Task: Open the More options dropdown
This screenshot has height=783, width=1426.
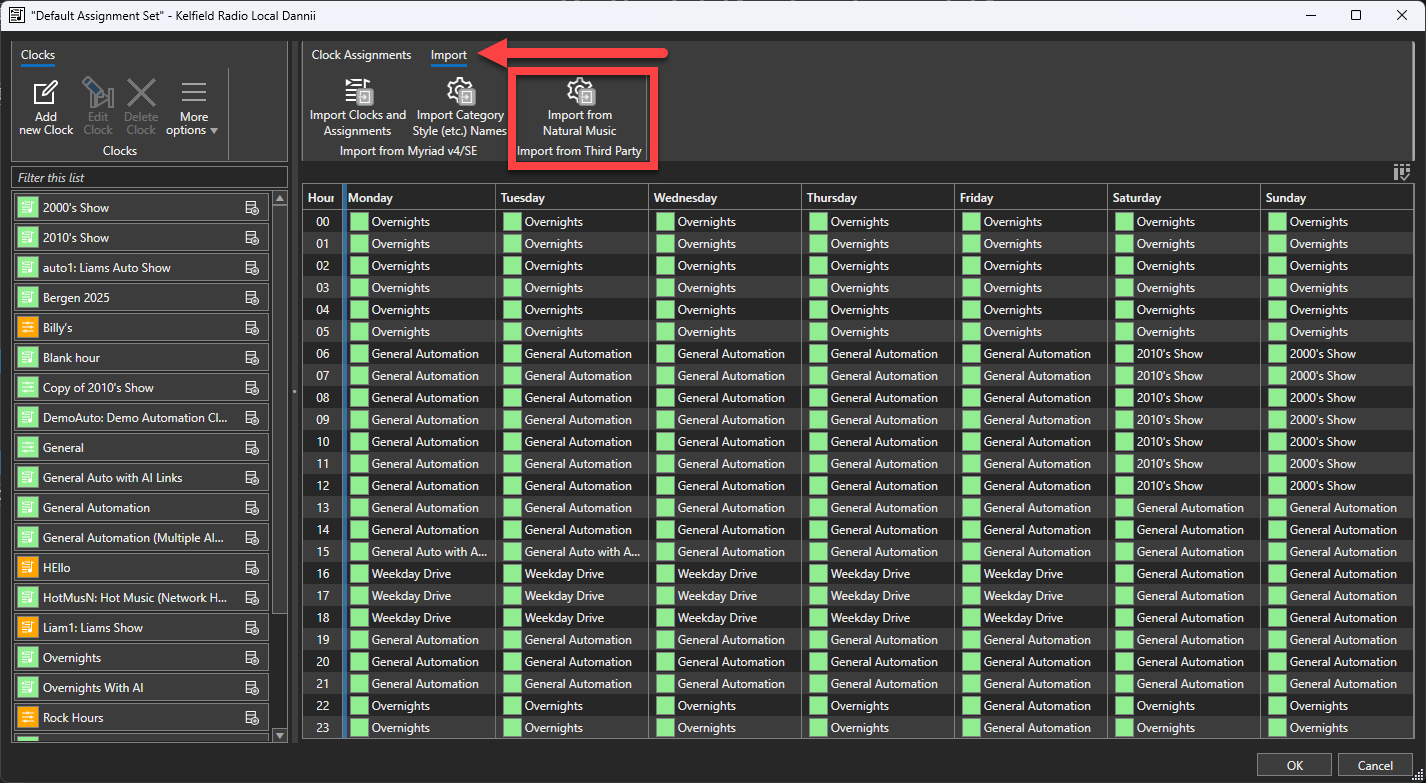Action: [193, 108]
